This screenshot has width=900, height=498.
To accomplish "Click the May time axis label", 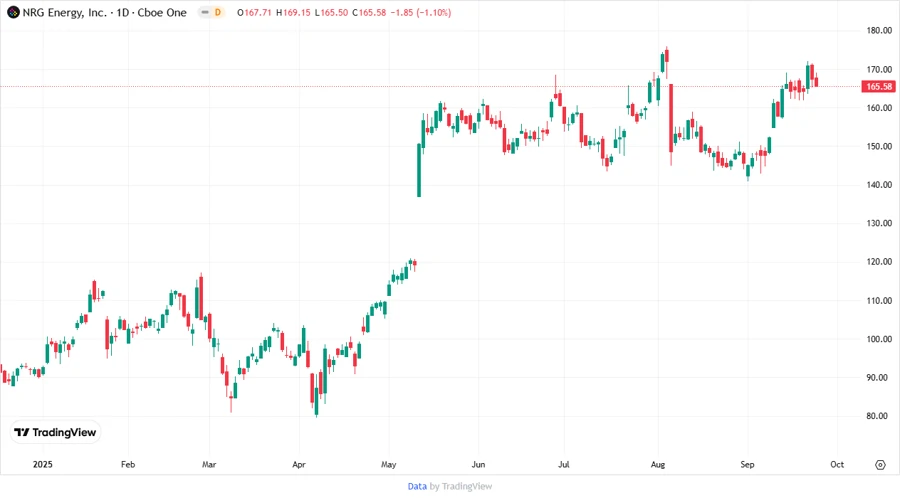I will pos(389,464).
